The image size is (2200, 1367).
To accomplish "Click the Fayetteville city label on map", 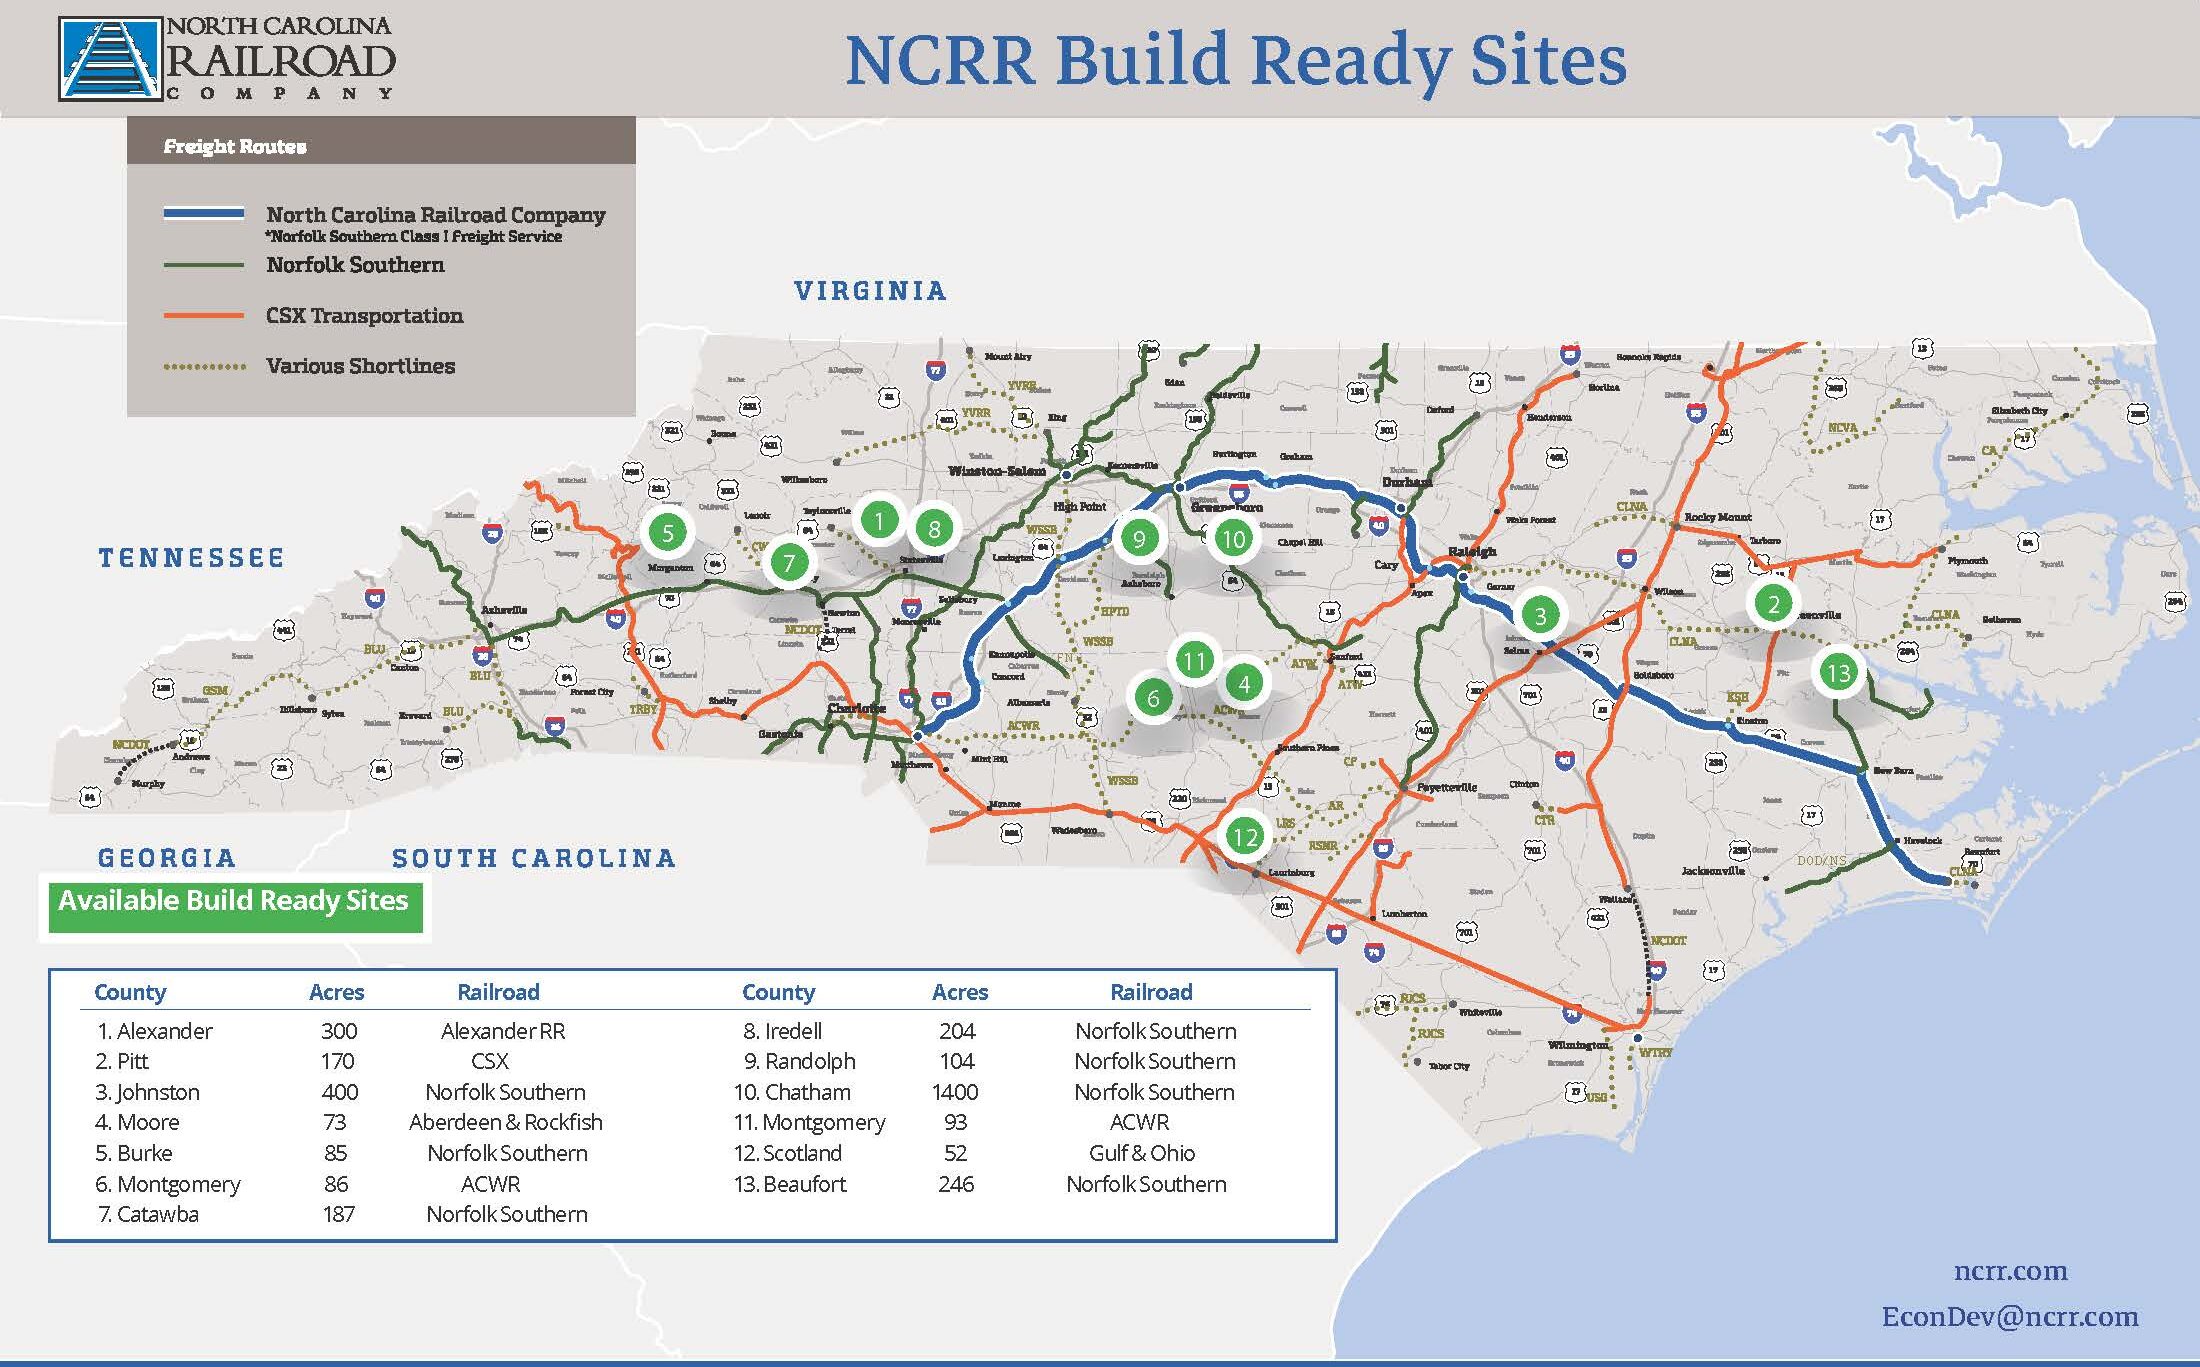I will click(1447, 787).
